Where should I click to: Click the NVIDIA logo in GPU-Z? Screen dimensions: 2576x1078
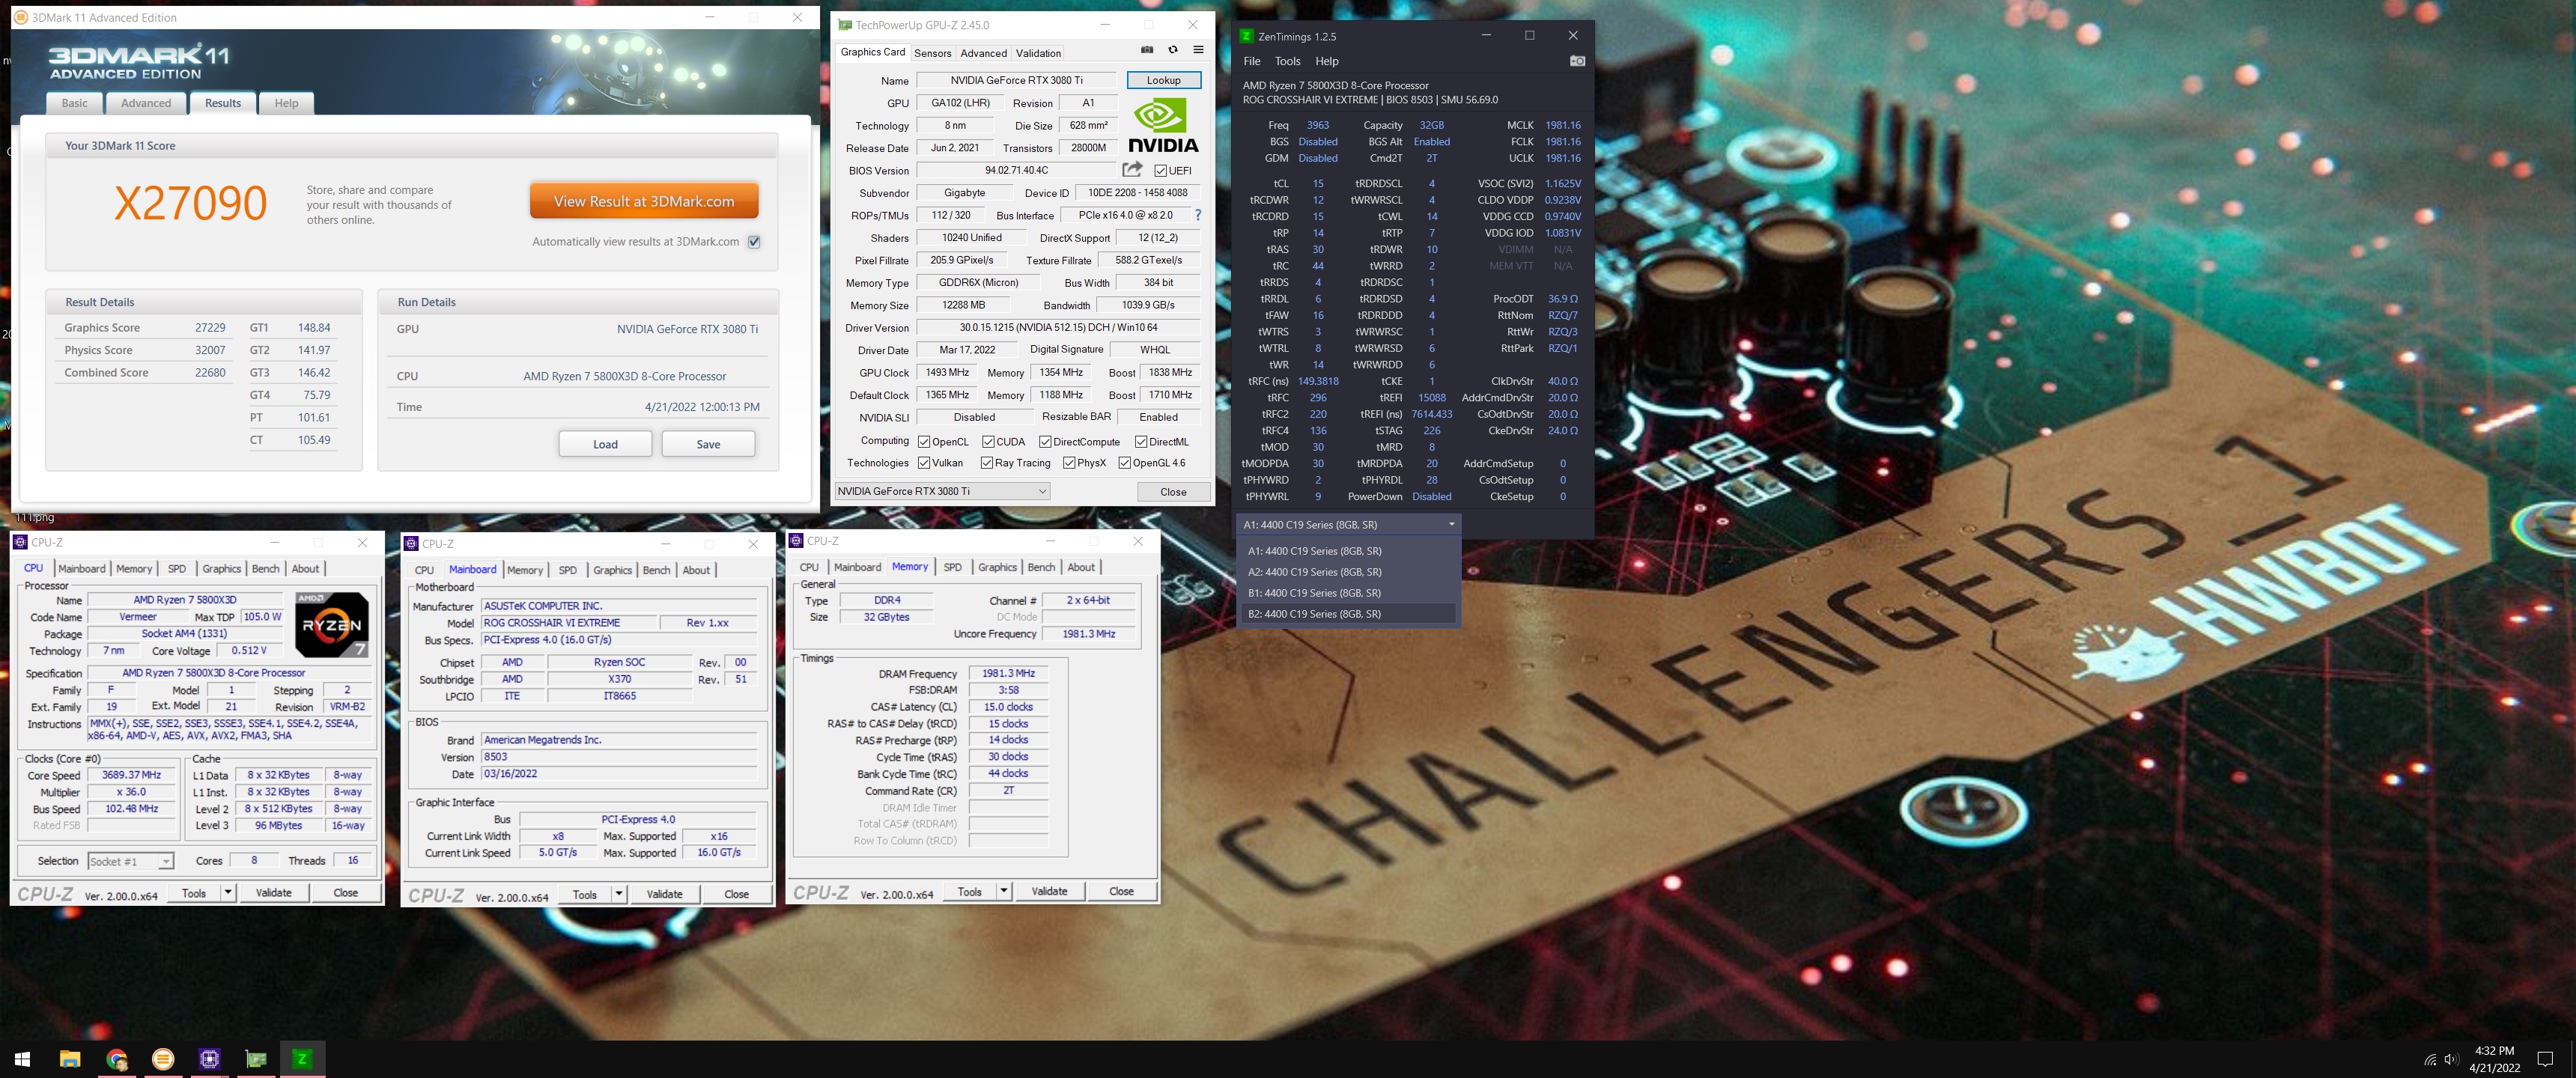(1163, 125)
